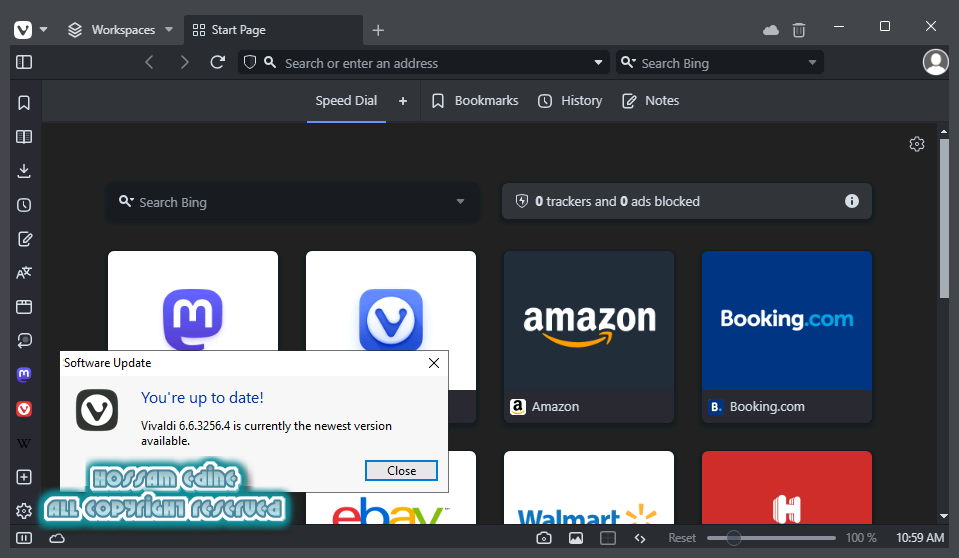Open the Downloads panel
This screenshot has width=959, height=558.
pyautogui.click(x=24, y=171)
